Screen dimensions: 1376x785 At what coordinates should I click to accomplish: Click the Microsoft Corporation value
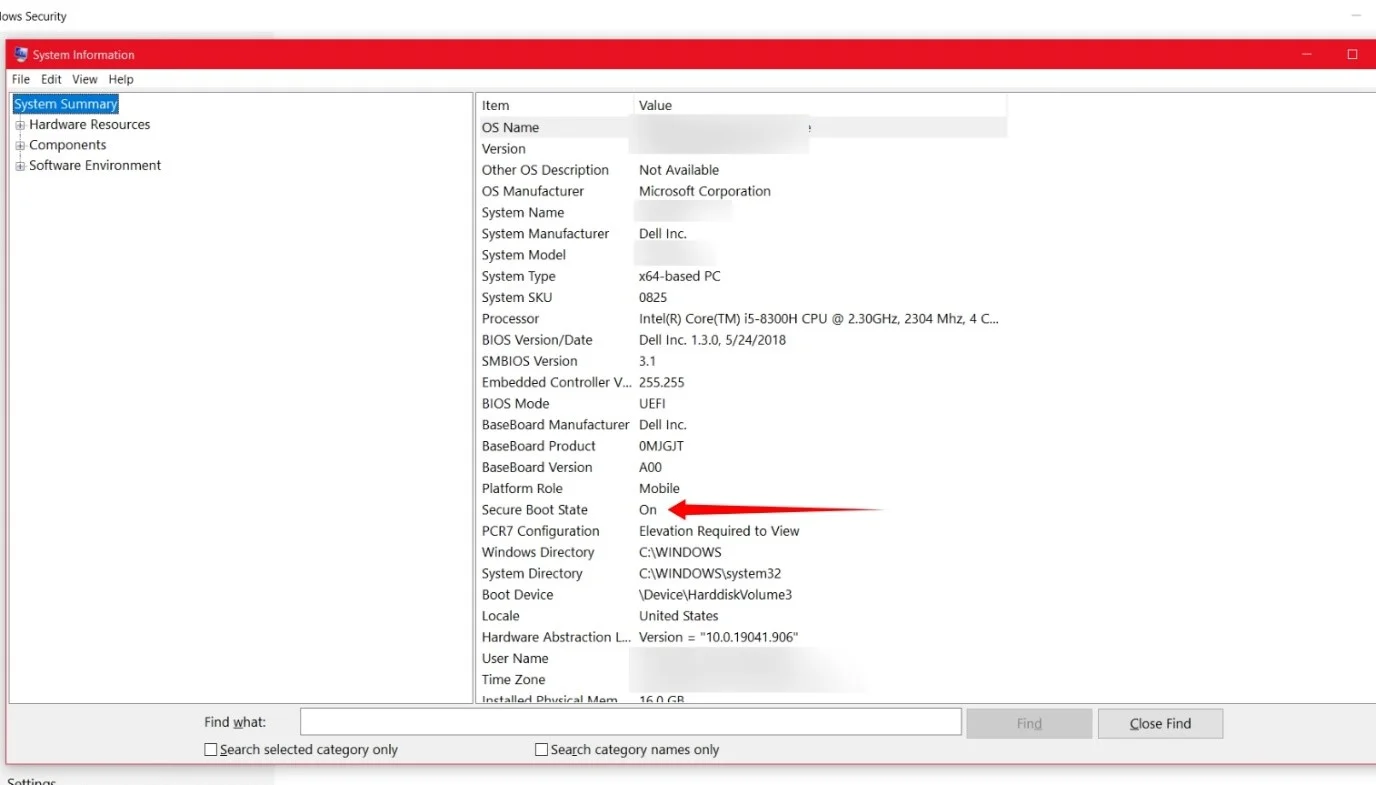(x=705, y=191)
